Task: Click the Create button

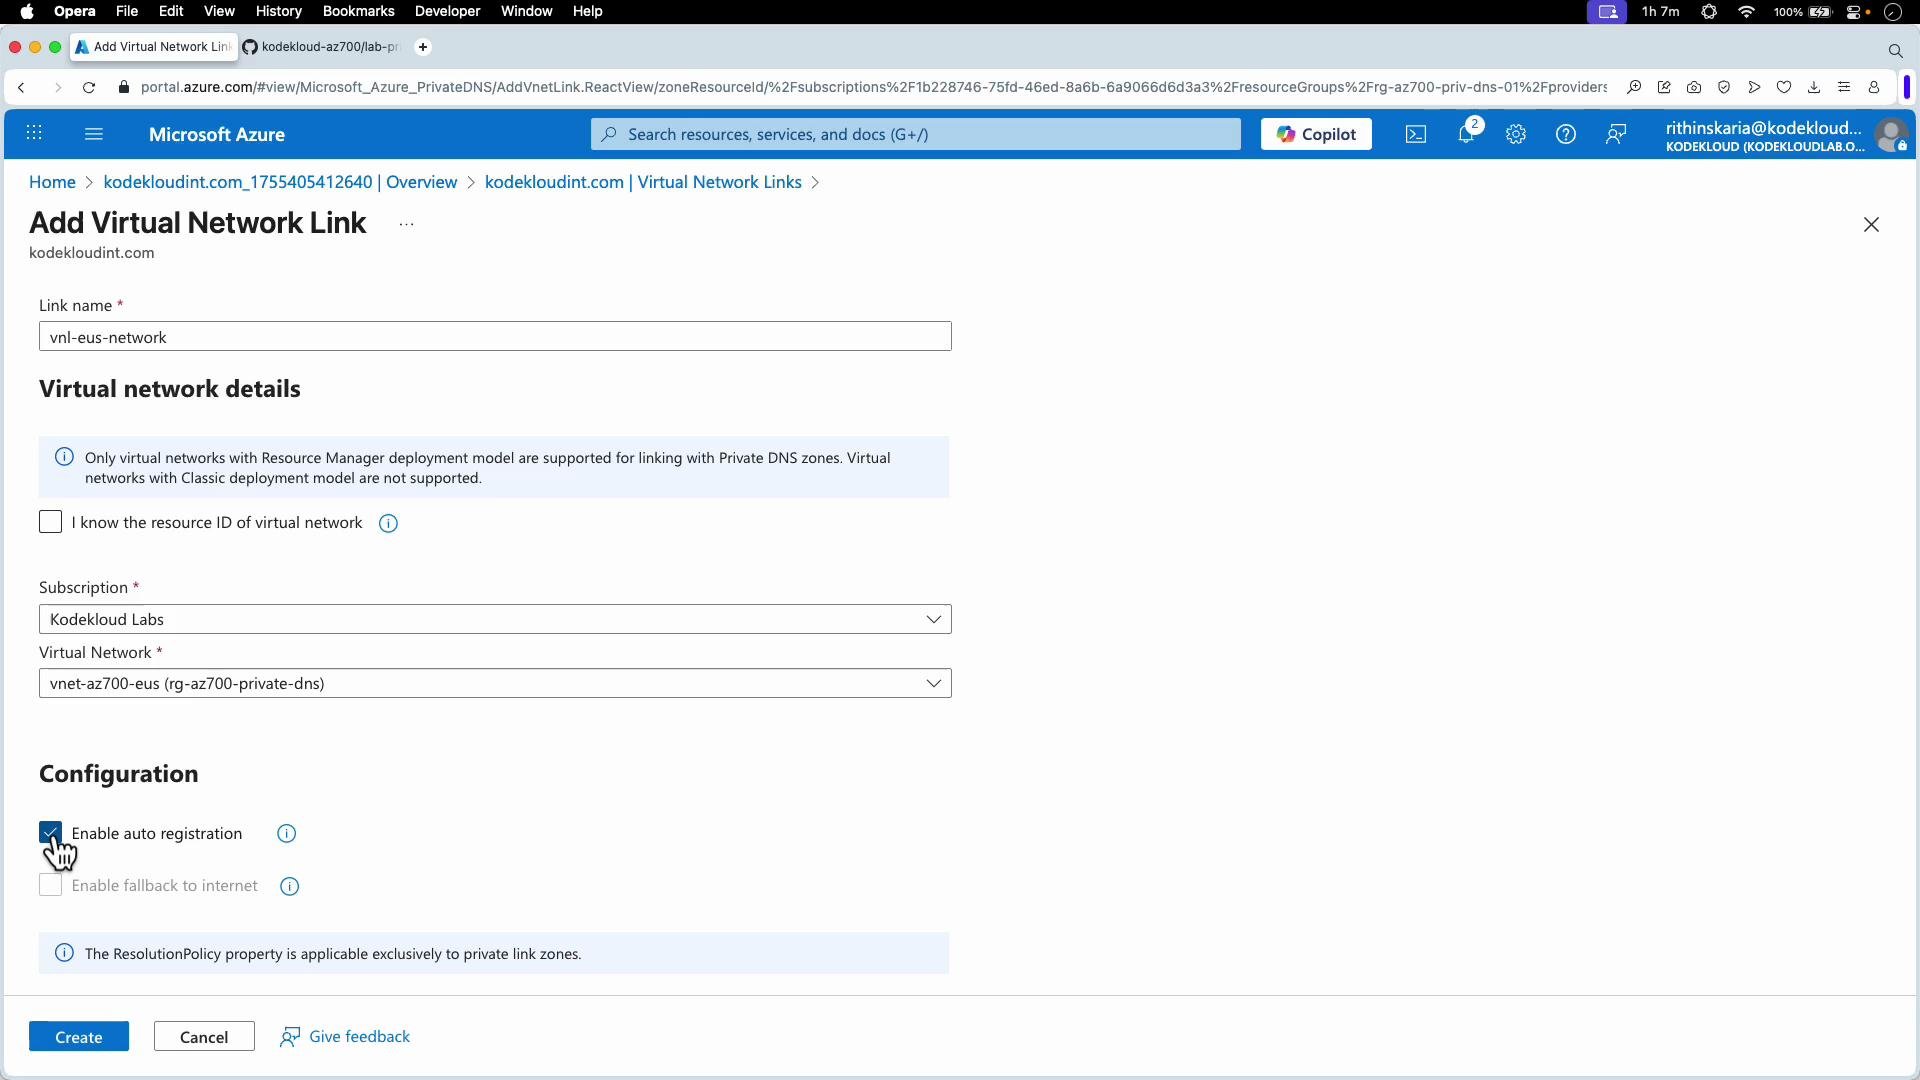Action: coord(79,1037)
